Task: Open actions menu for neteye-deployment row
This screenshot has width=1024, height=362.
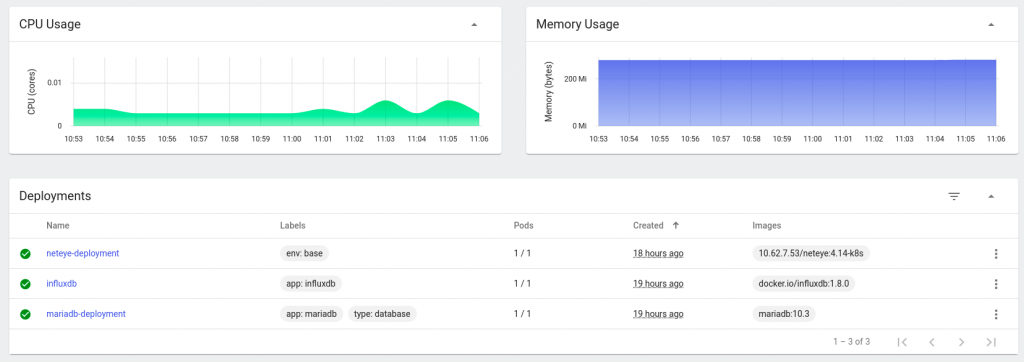Action: [996, 254]
